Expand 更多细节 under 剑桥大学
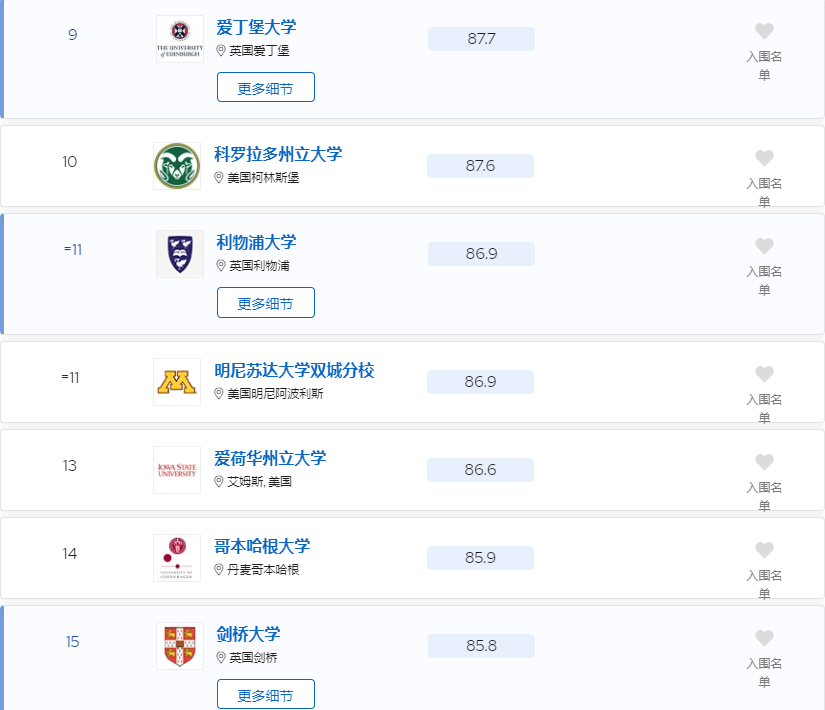This screenshot has width=825, height=710. point(266,694)
